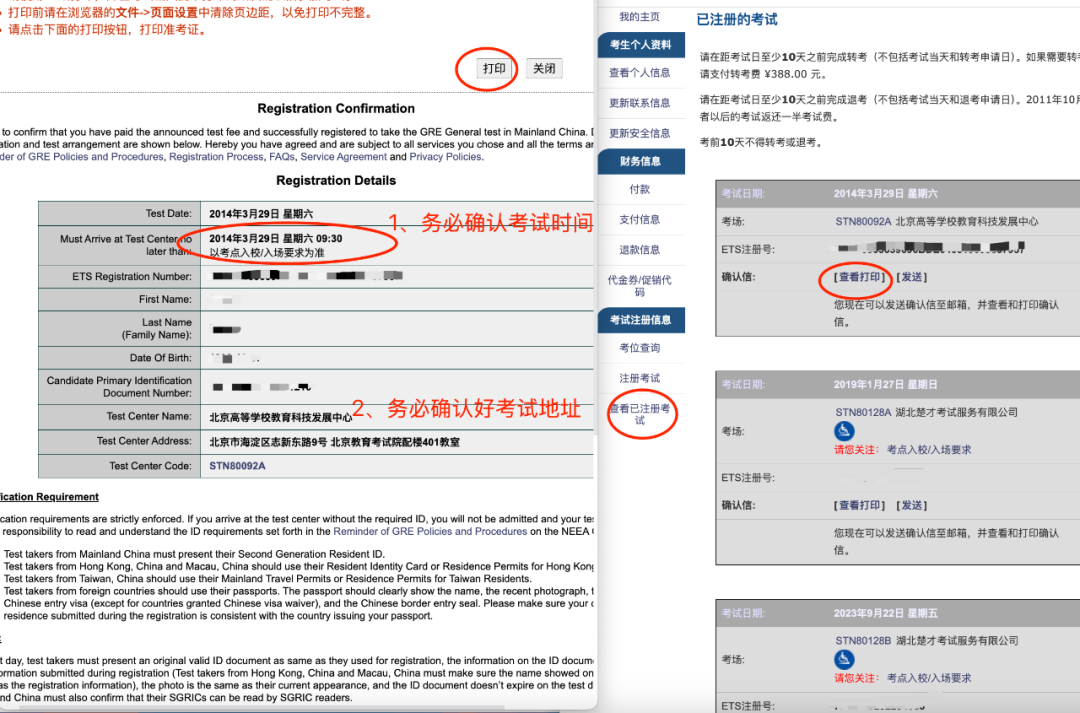Open the Privacy Policies link

[x=446, y=157]
